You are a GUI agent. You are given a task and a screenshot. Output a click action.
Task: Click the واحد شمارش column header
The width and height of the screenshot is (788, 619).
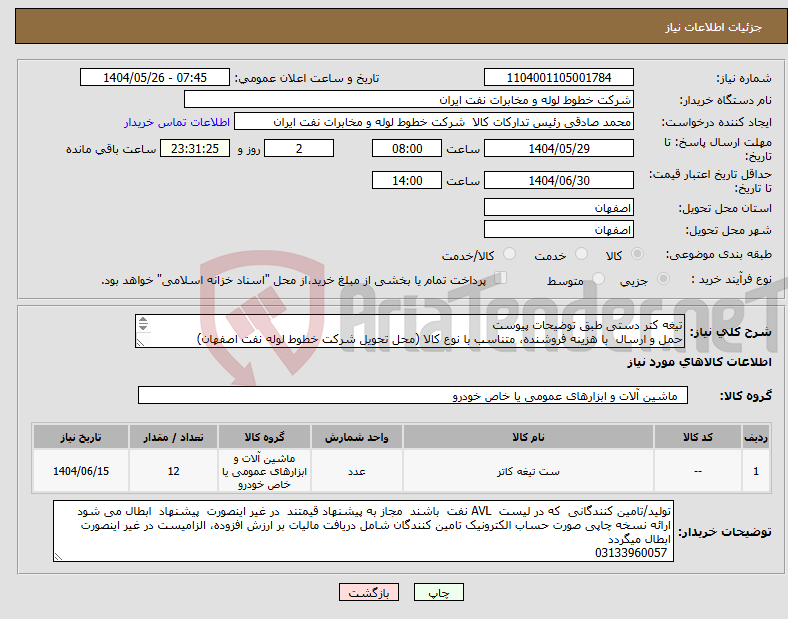[x=357, y=437]
